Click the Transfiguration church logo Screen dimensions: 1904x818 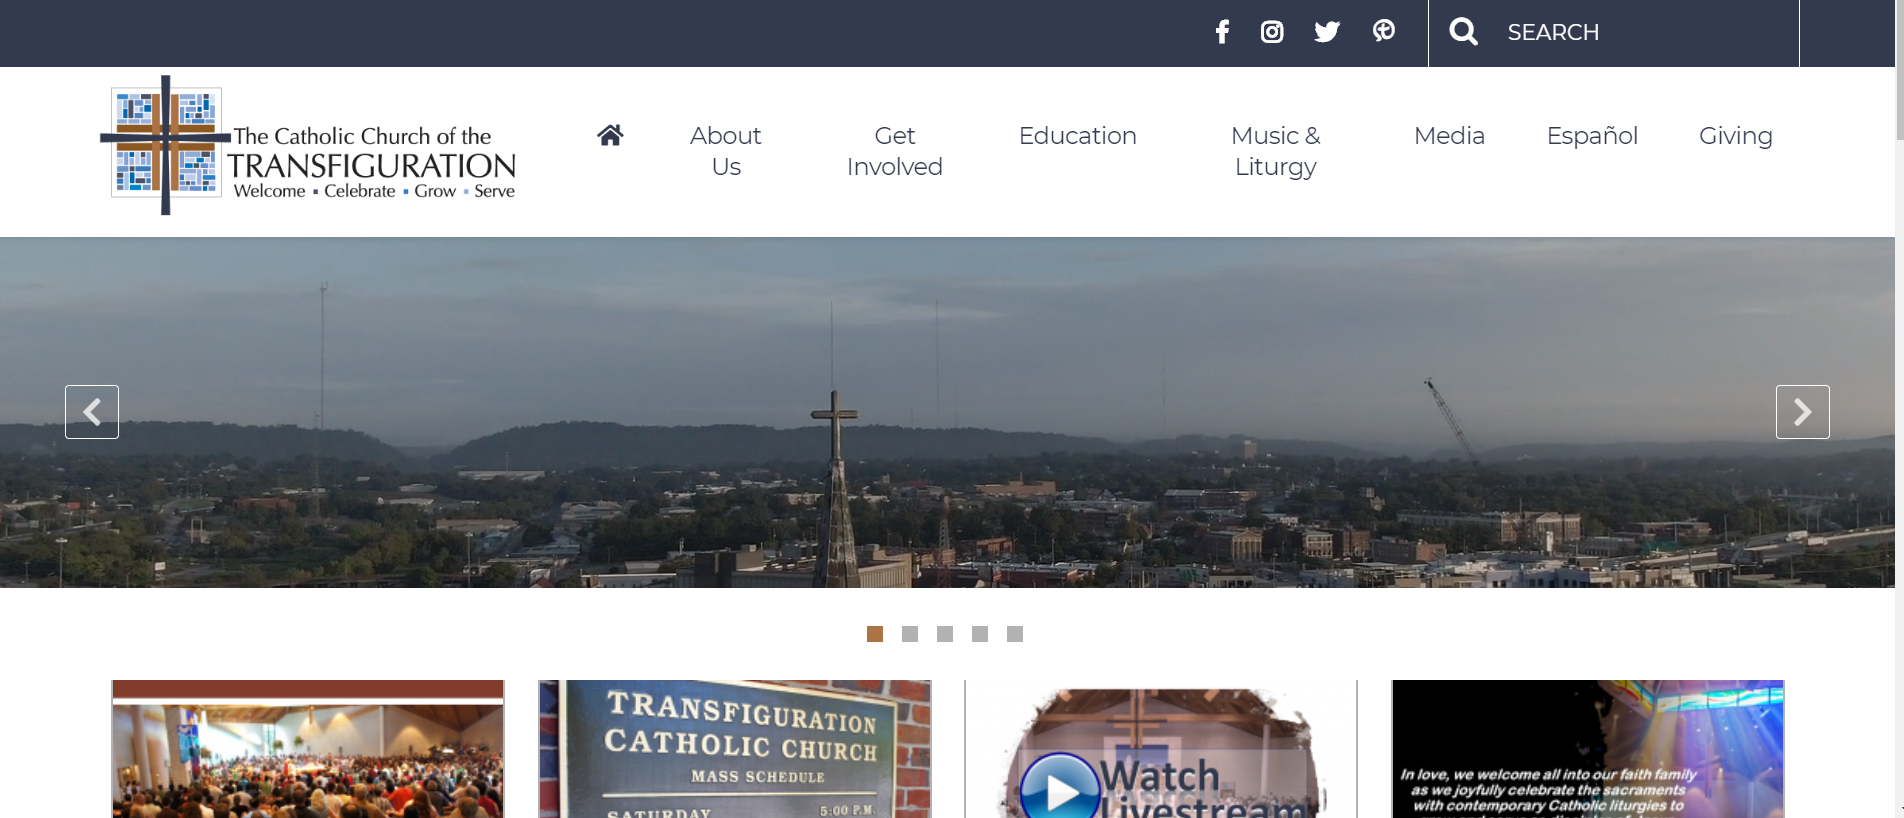(x=310, y=146)
